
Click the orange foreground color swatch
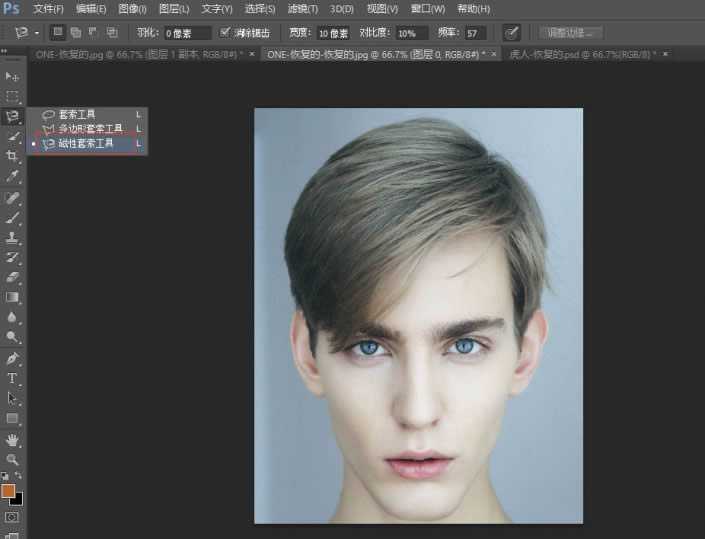[8, 491]
